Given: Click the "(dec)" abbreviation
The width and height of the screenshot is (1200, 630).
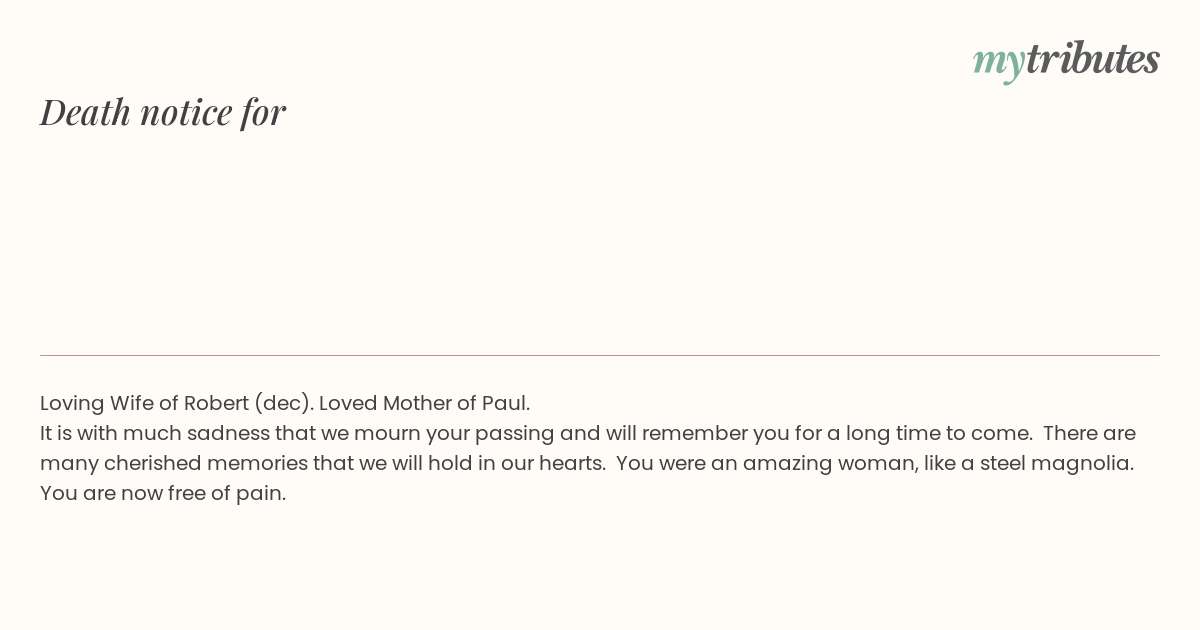Looking at the screenshot, I should coord(281,403).
